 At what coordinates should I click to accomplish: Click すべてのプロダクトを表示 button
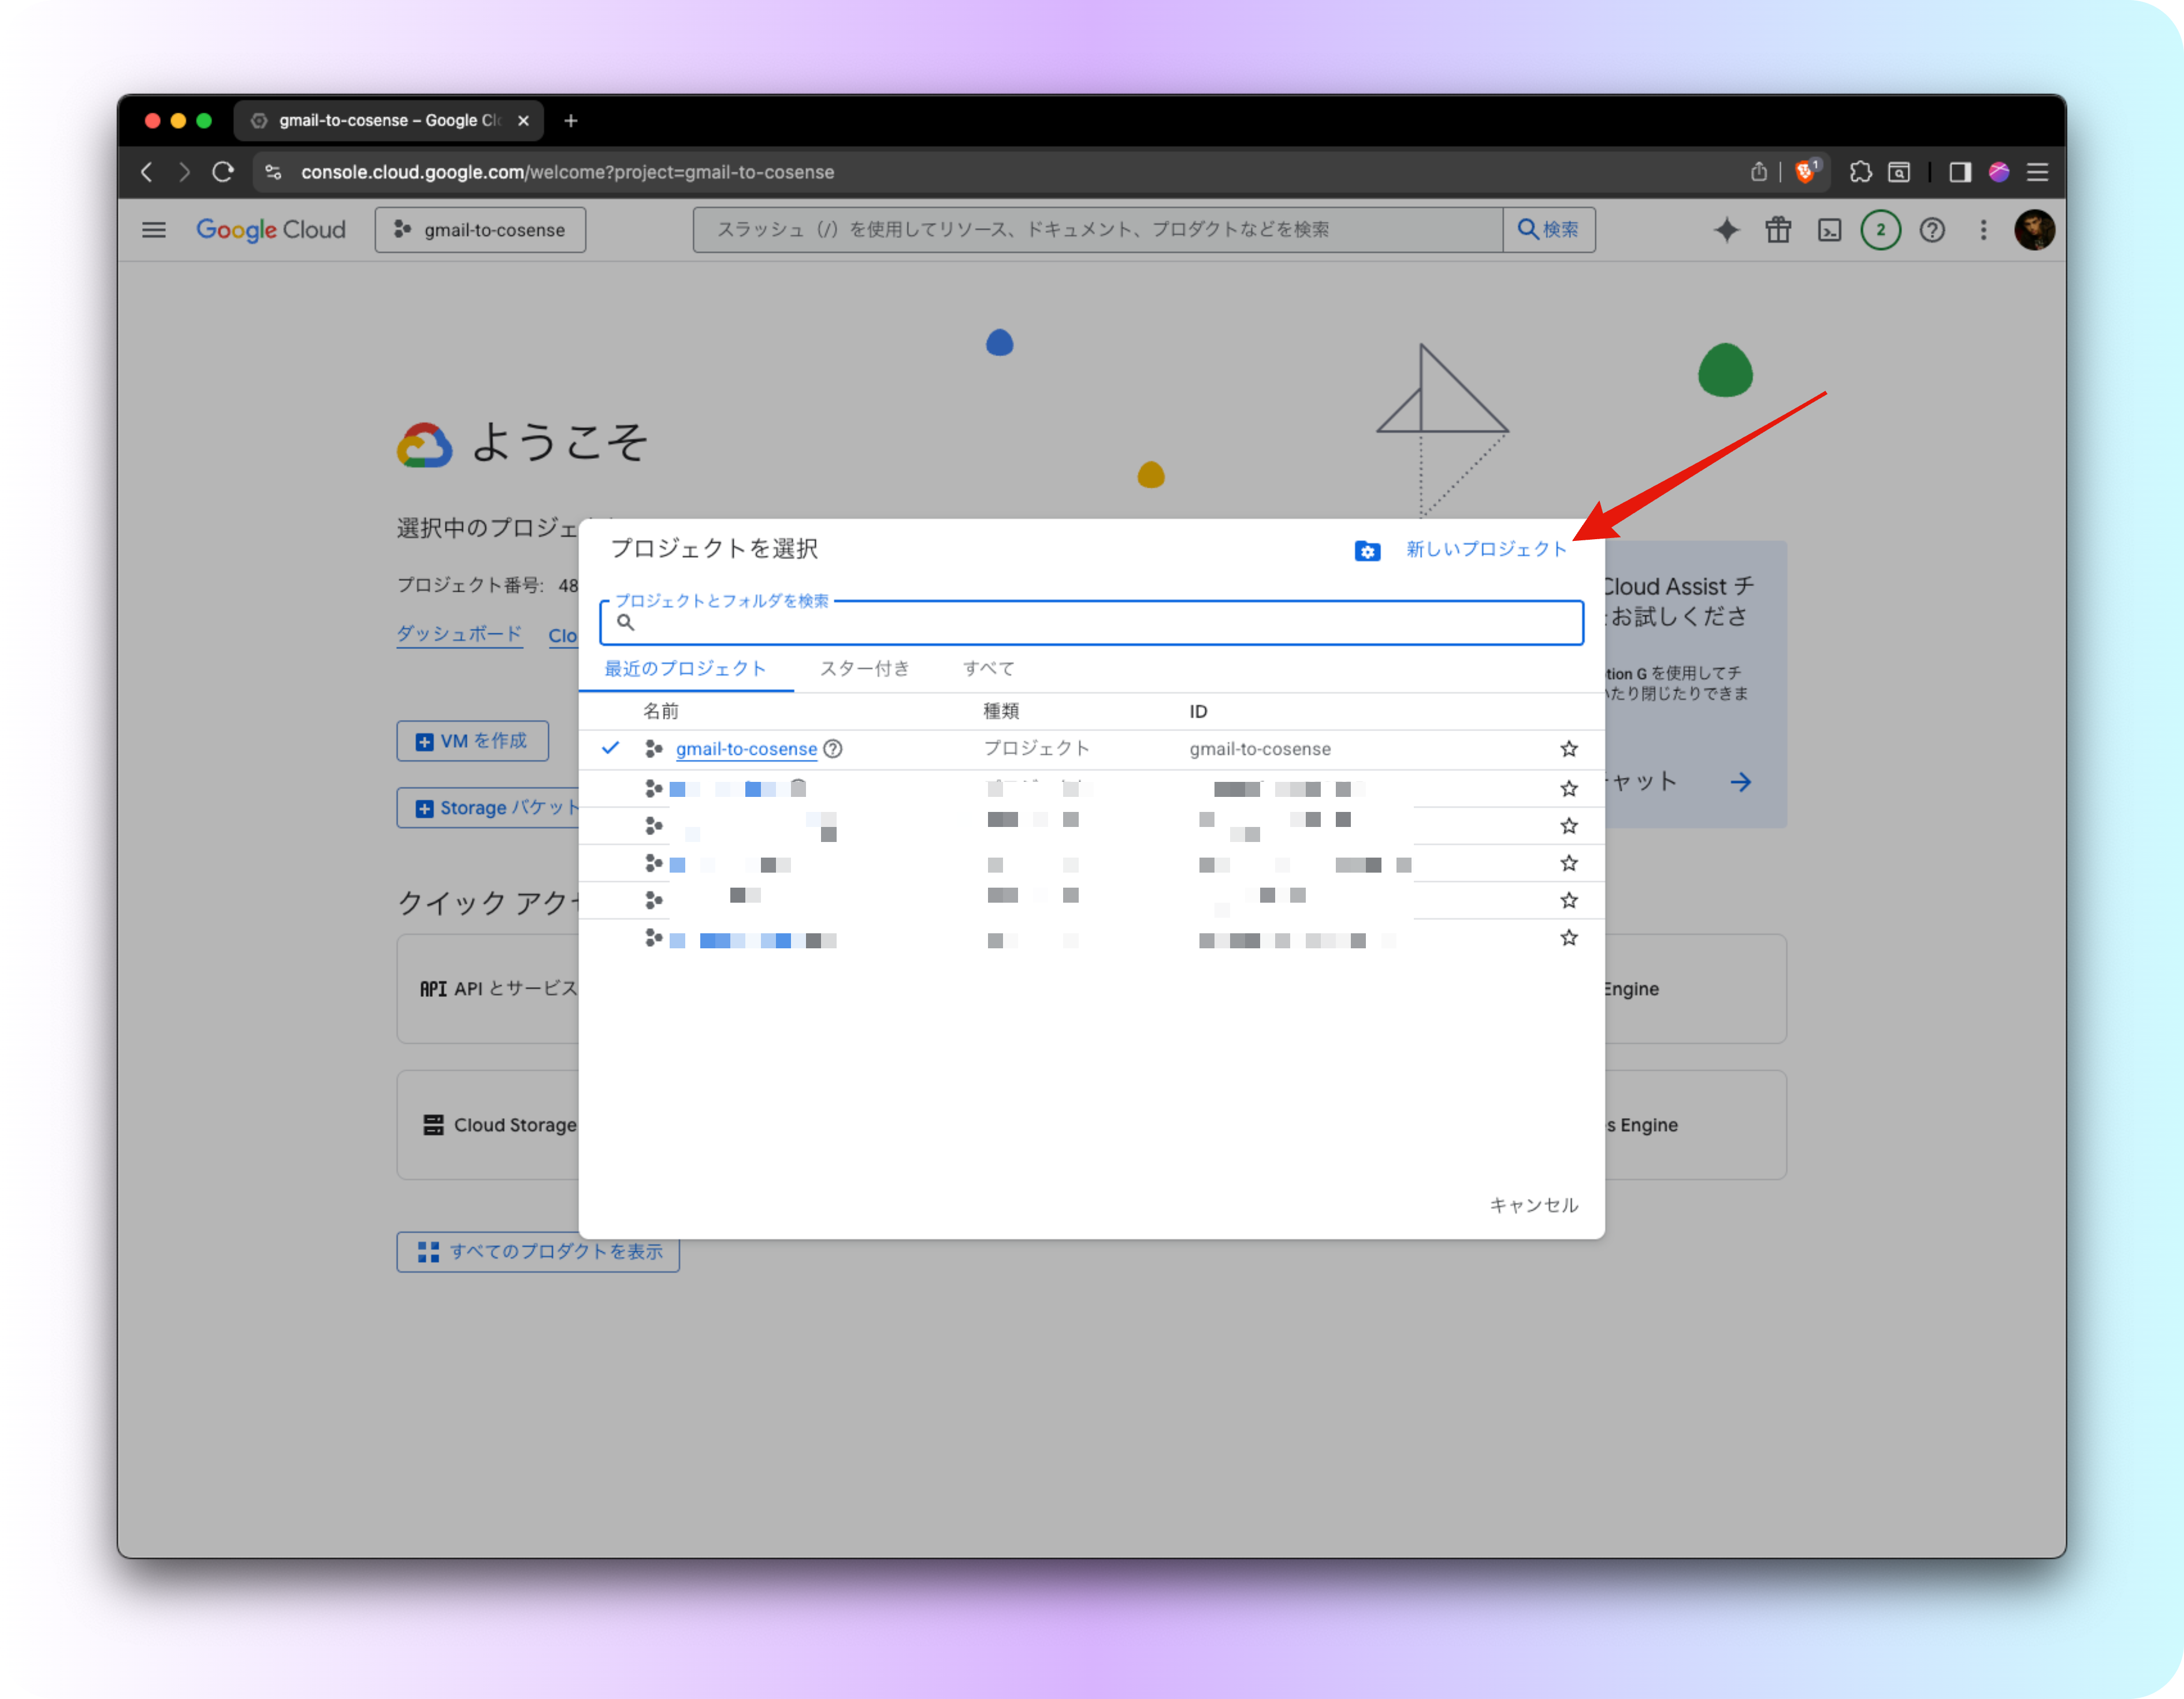tap(538, 1252)
